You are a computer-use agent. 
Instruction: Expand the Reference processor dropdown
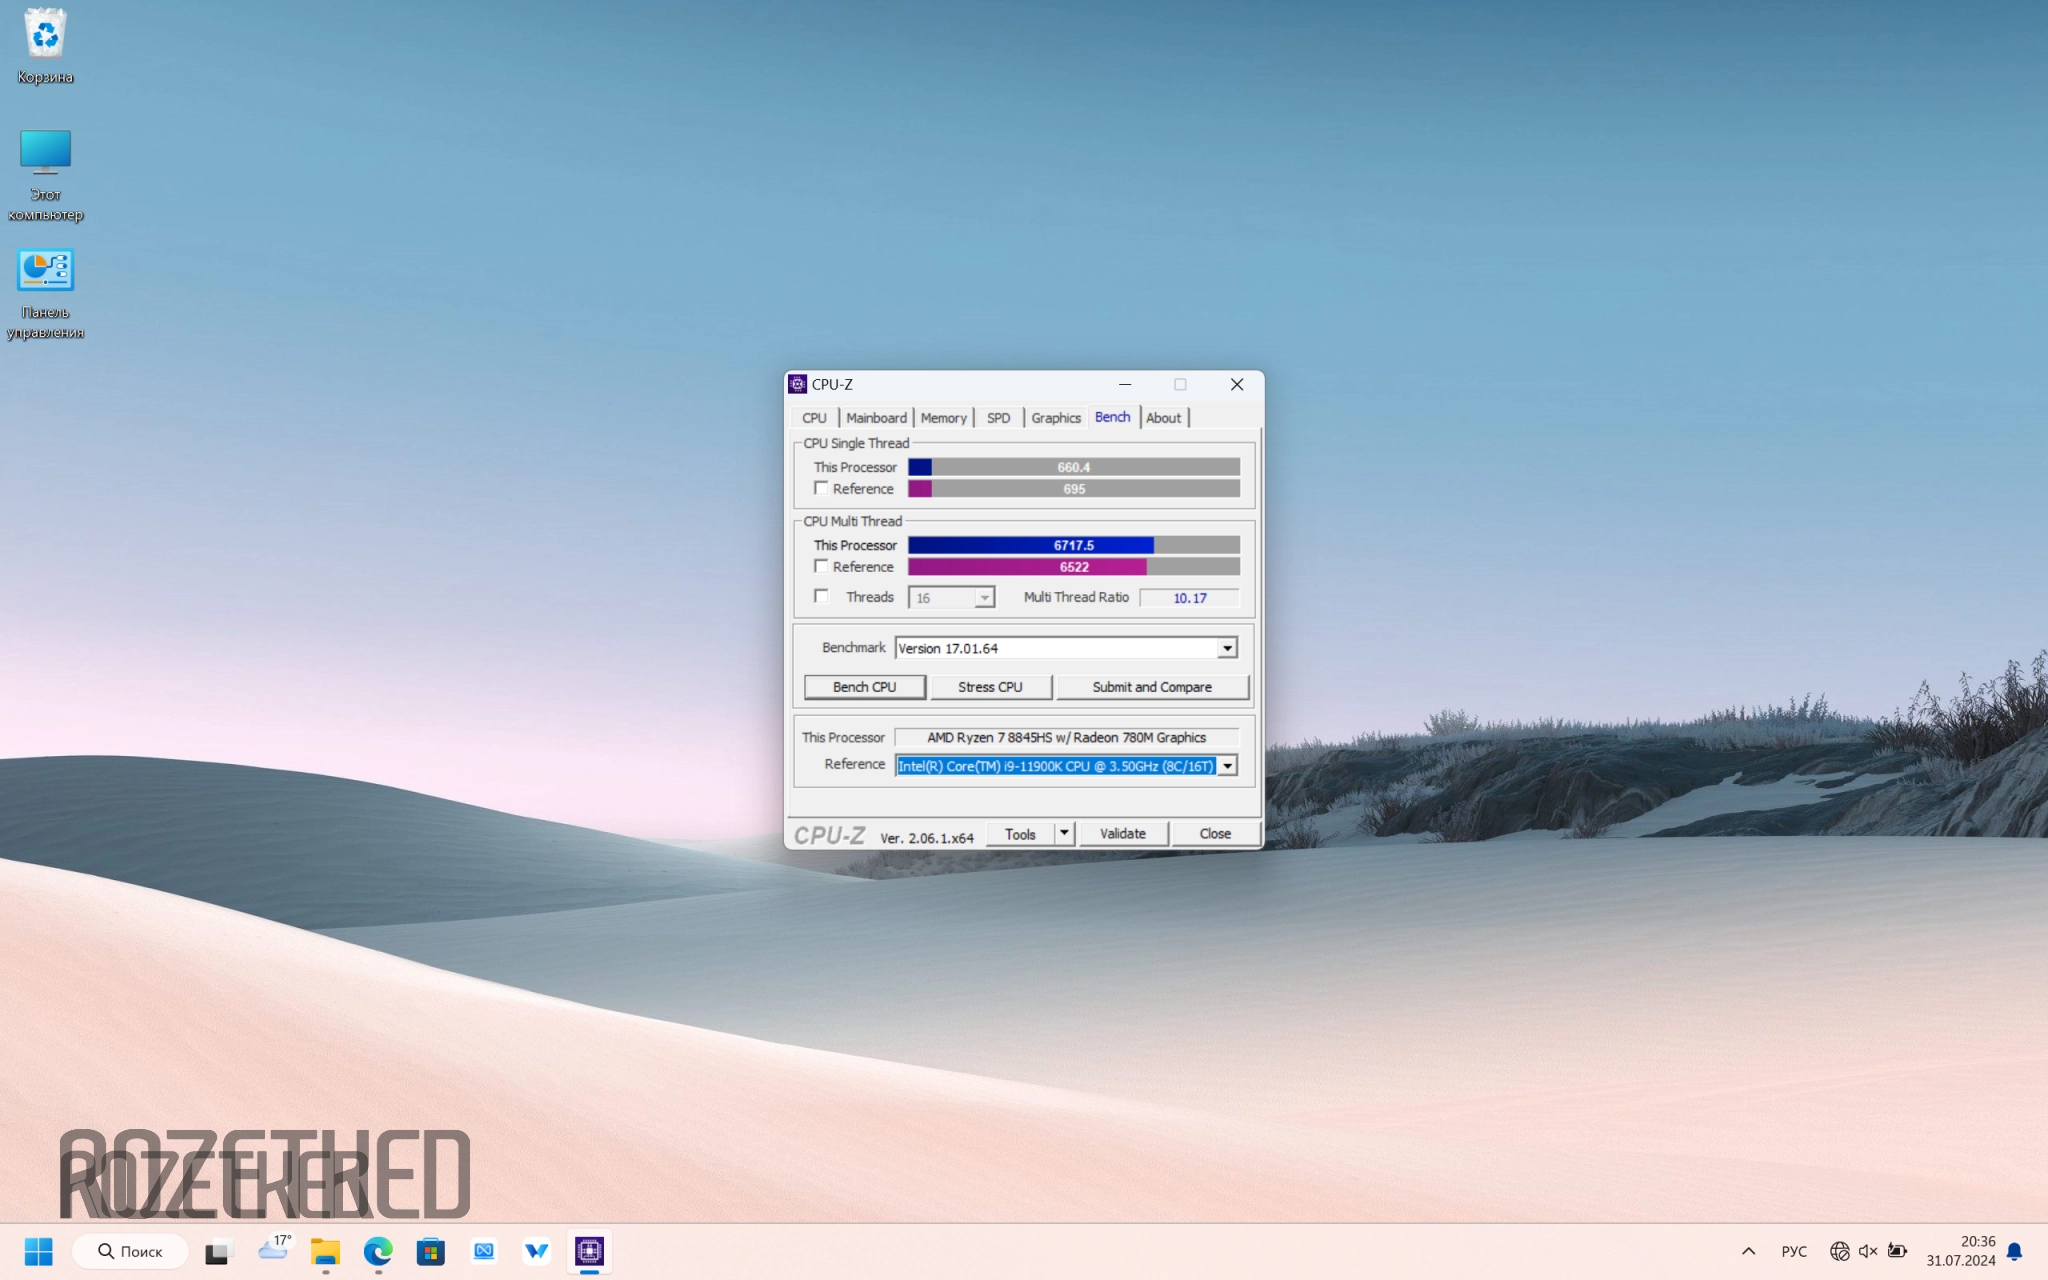(x=1227, y=766)
